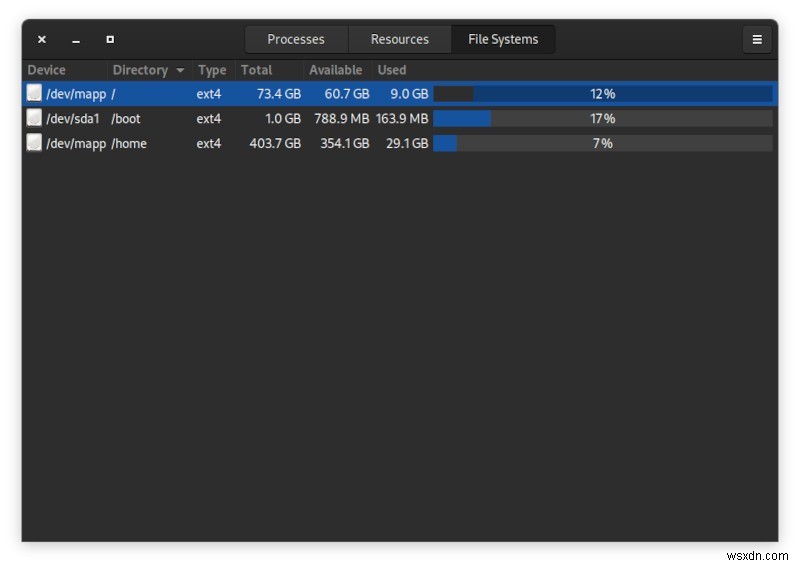The height and width of the screenshot is (566, 800).
Task: Click the 403.7 GB total value
Action: [x=275, y=143]
